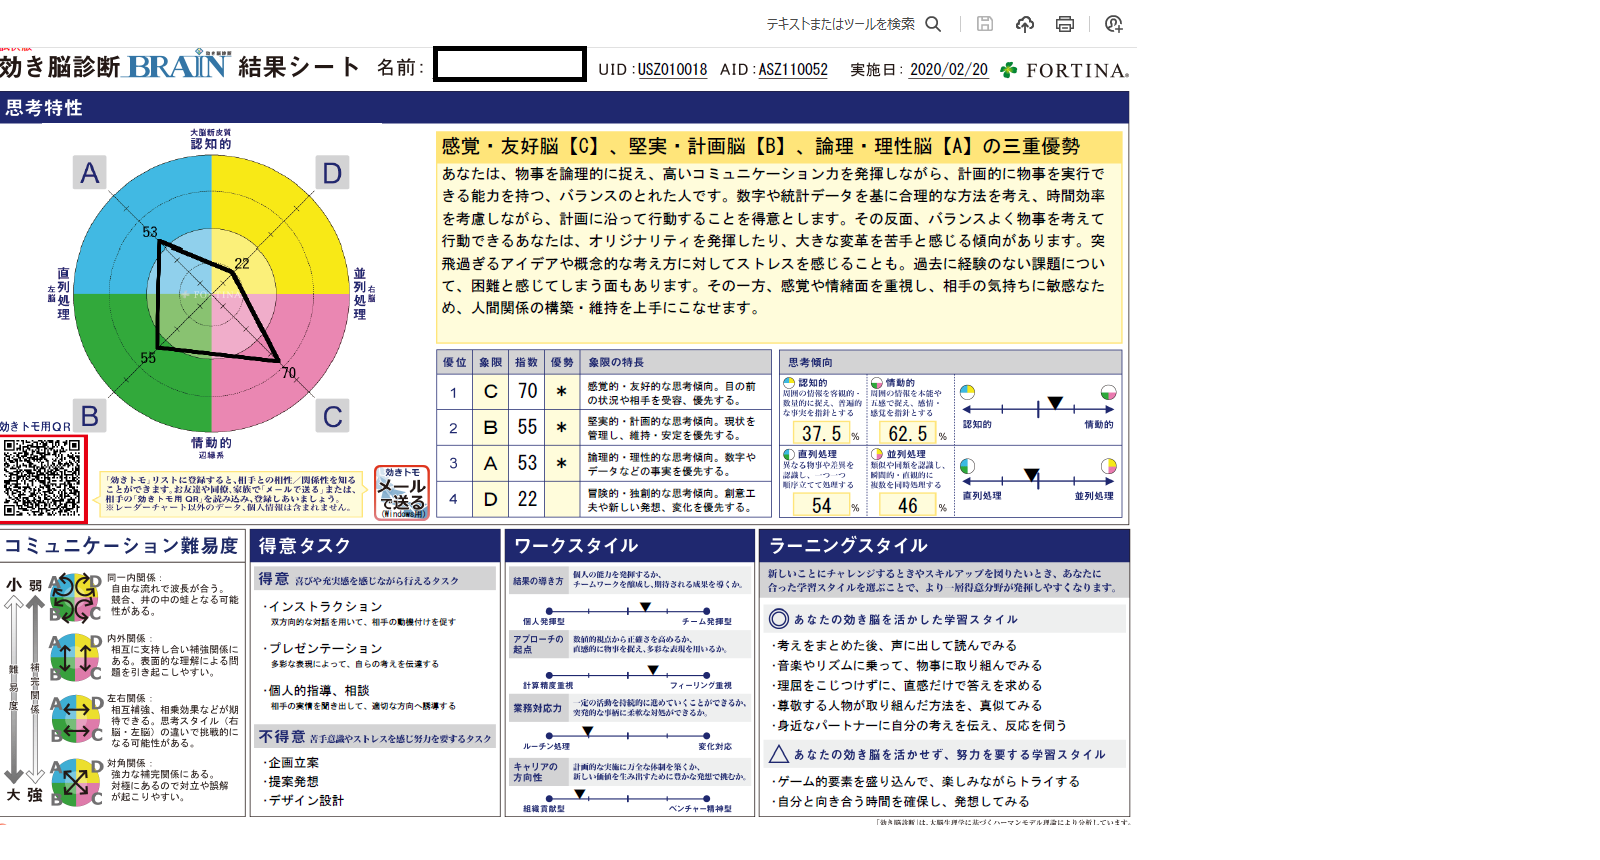Click the 22 cell in the 指数 column
The height and width of the screenshot is (860, 1600).
(527, 499)
